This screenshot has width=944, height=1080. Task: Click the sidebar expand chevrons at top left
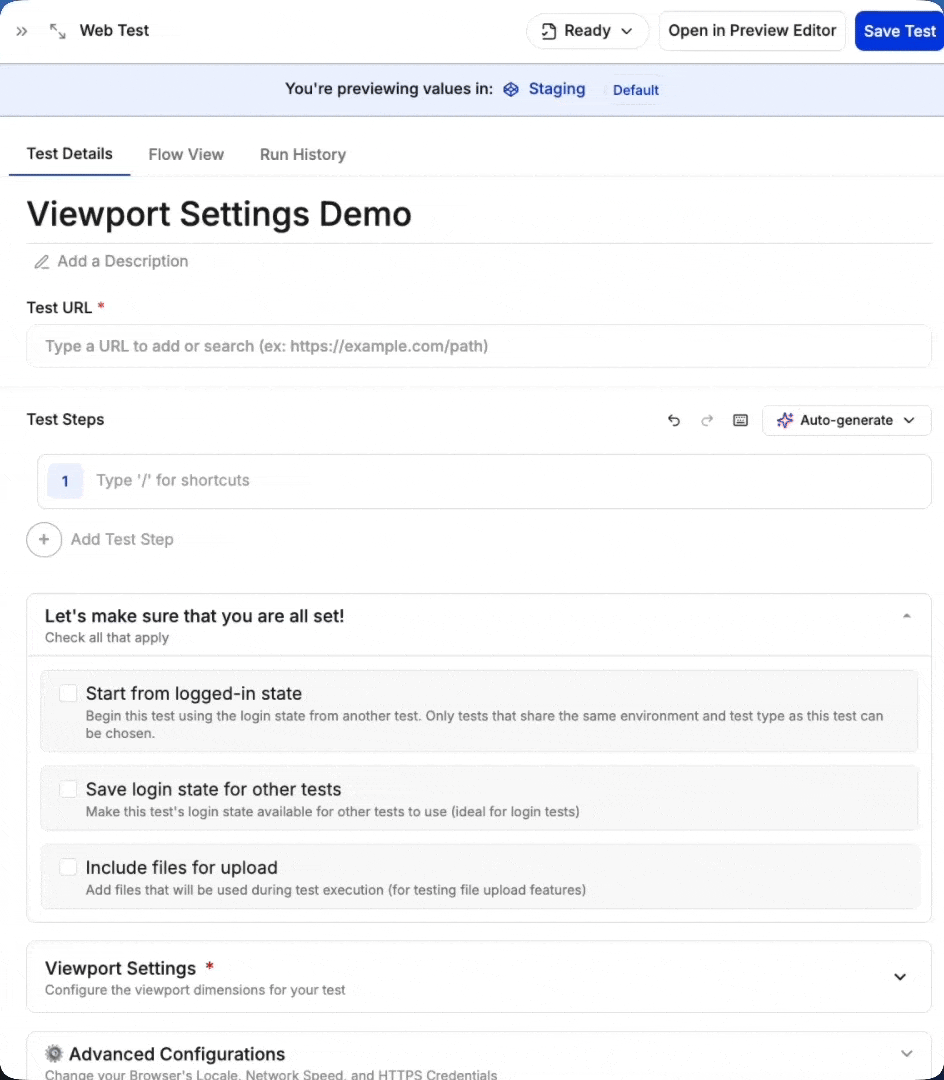tap(22, 30)
